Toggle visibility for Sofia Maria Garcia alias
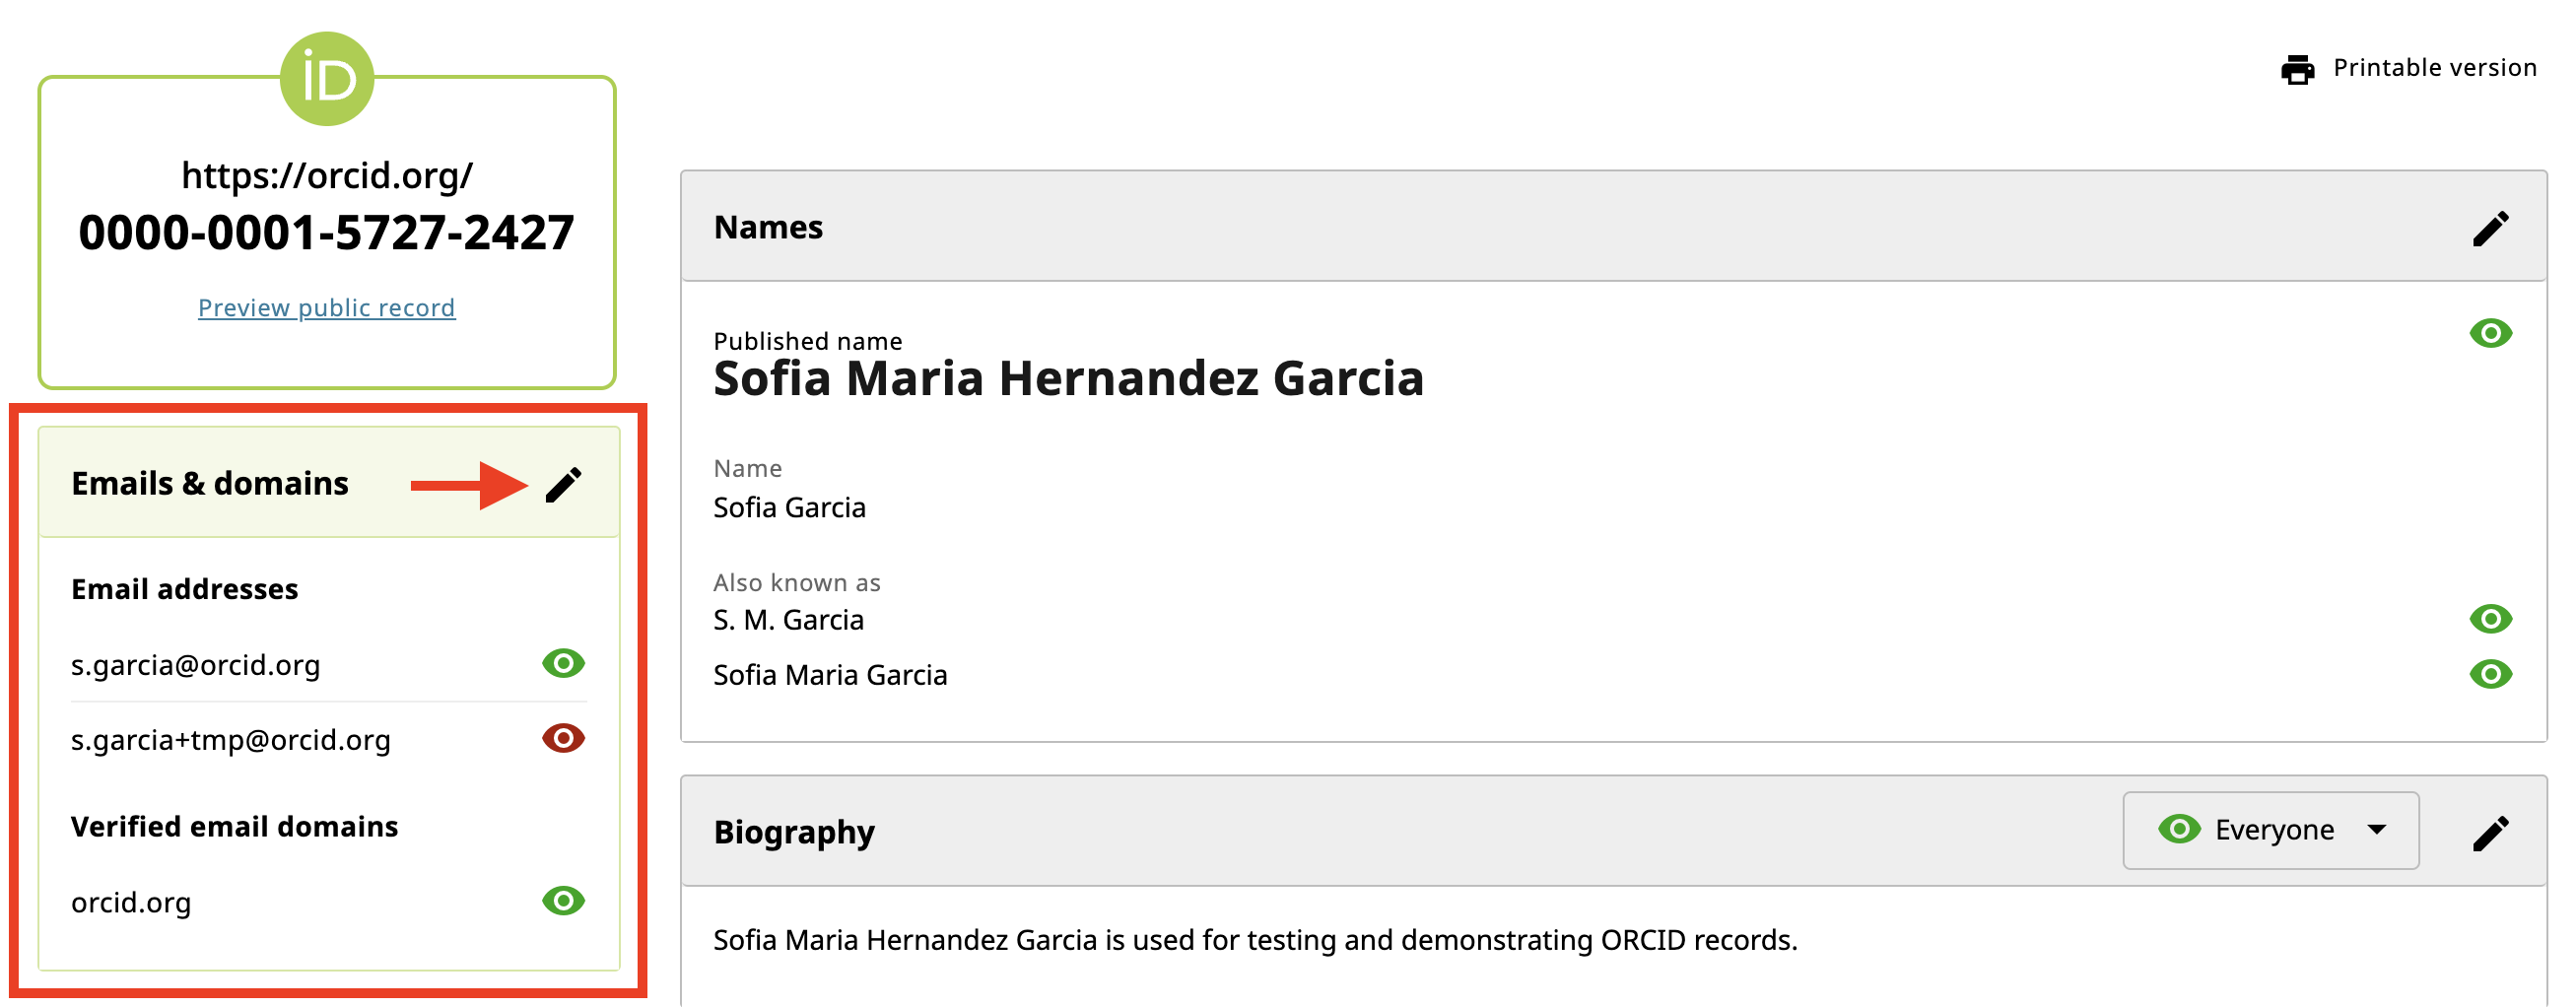Viewport: 2576px width, 1007px height. 2490,674
